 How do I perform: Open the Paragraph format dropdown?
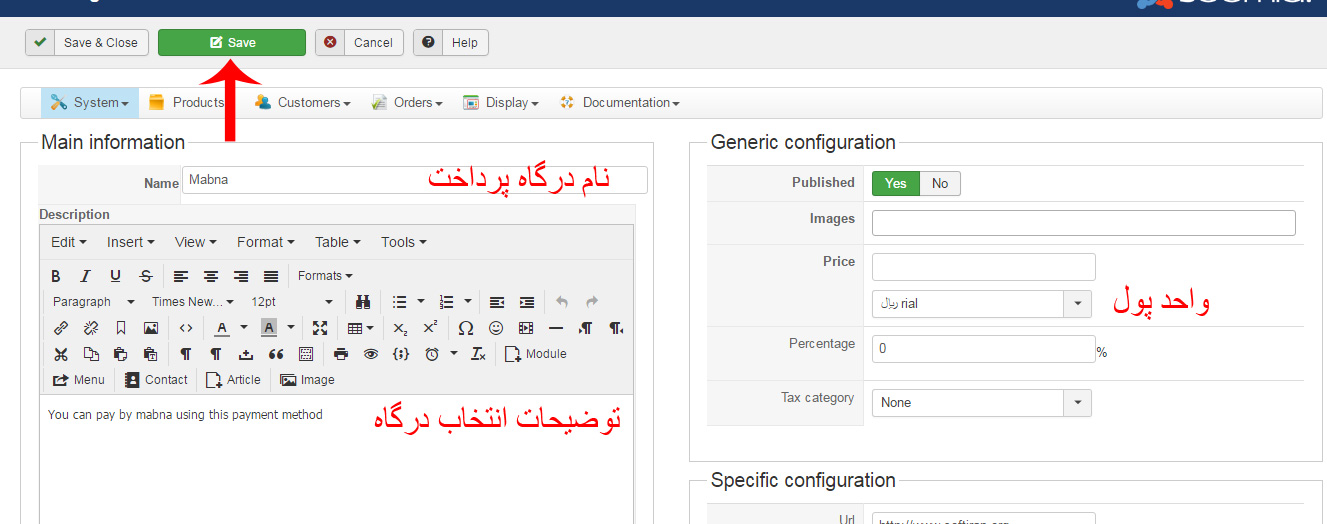(x=94, y=302)
